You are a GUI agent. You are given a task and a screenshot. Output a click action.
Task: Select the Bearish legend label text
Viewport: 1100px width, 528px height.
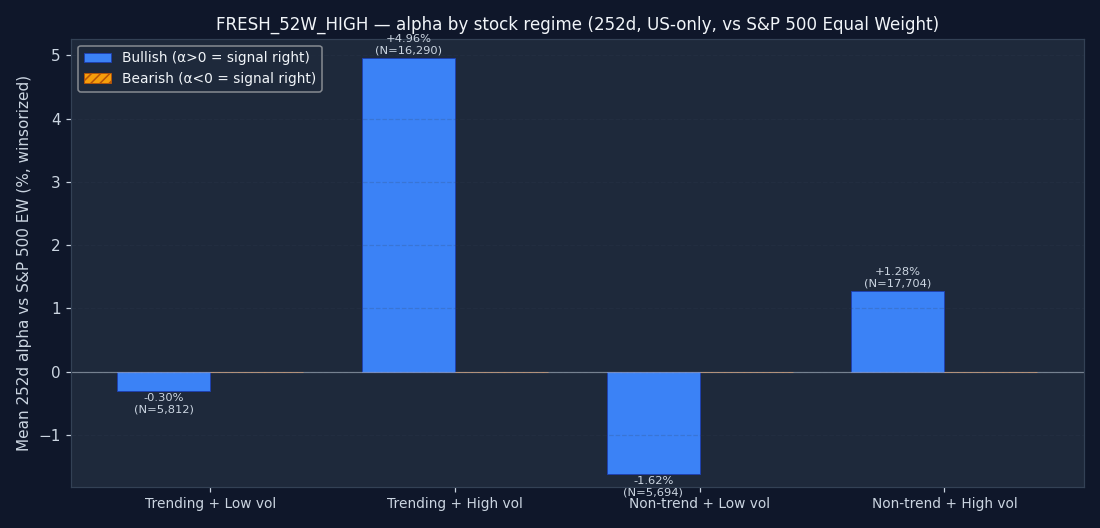pyautogui.click(x=218, y=78)
